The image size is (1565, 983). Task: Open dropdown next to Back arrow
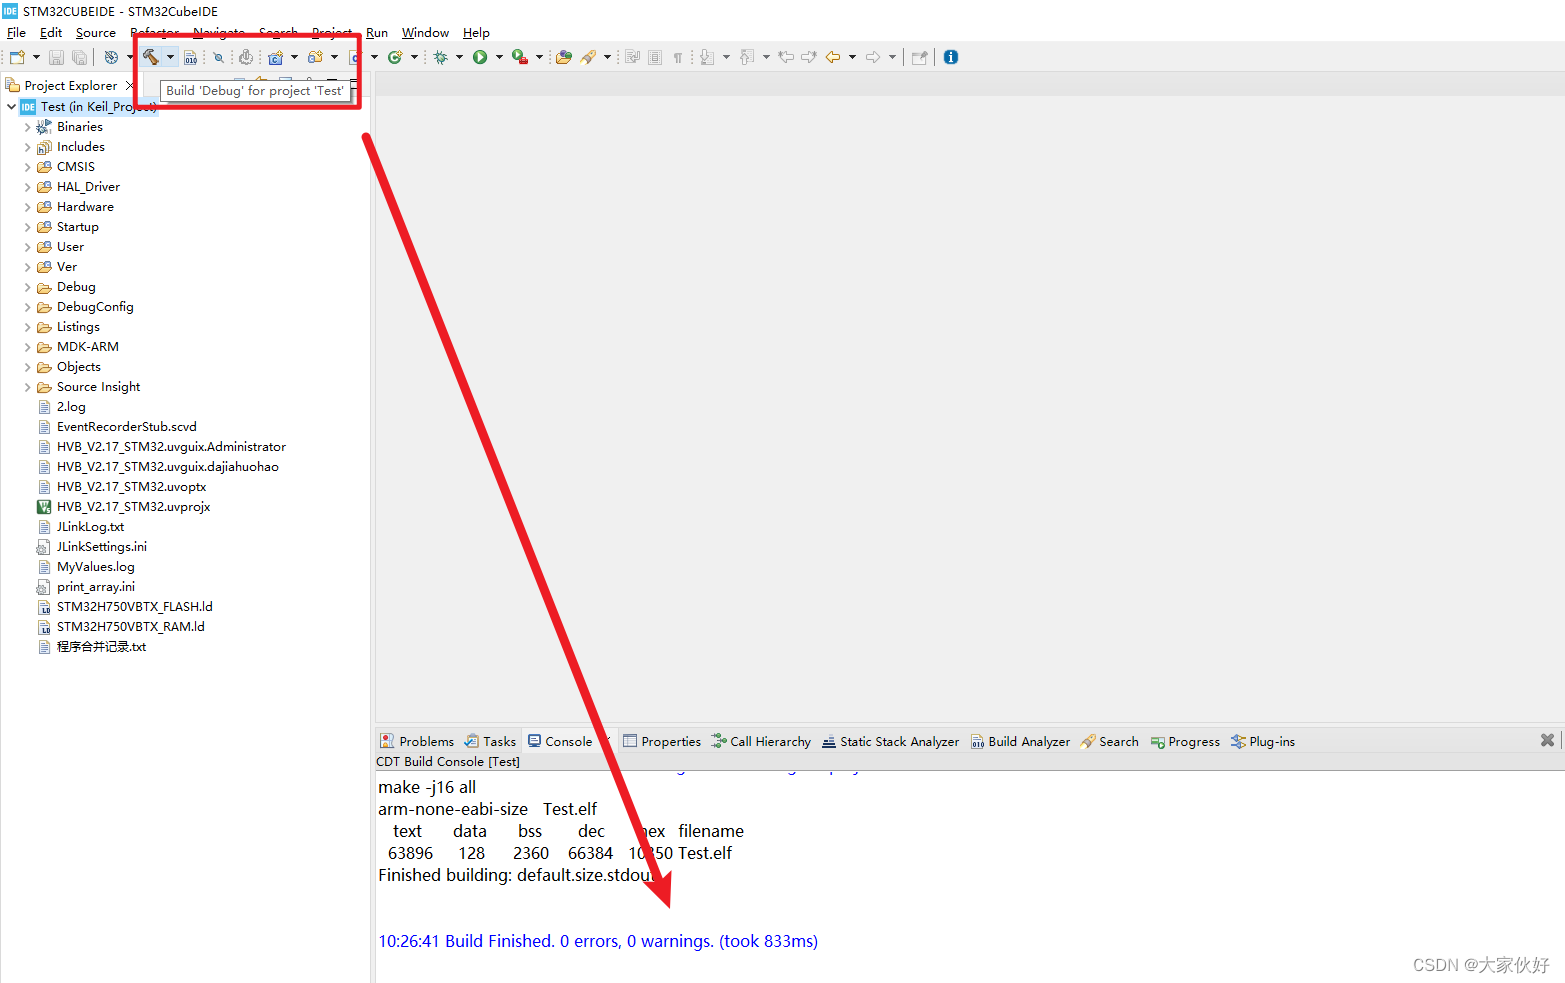[x=852, y=57]
